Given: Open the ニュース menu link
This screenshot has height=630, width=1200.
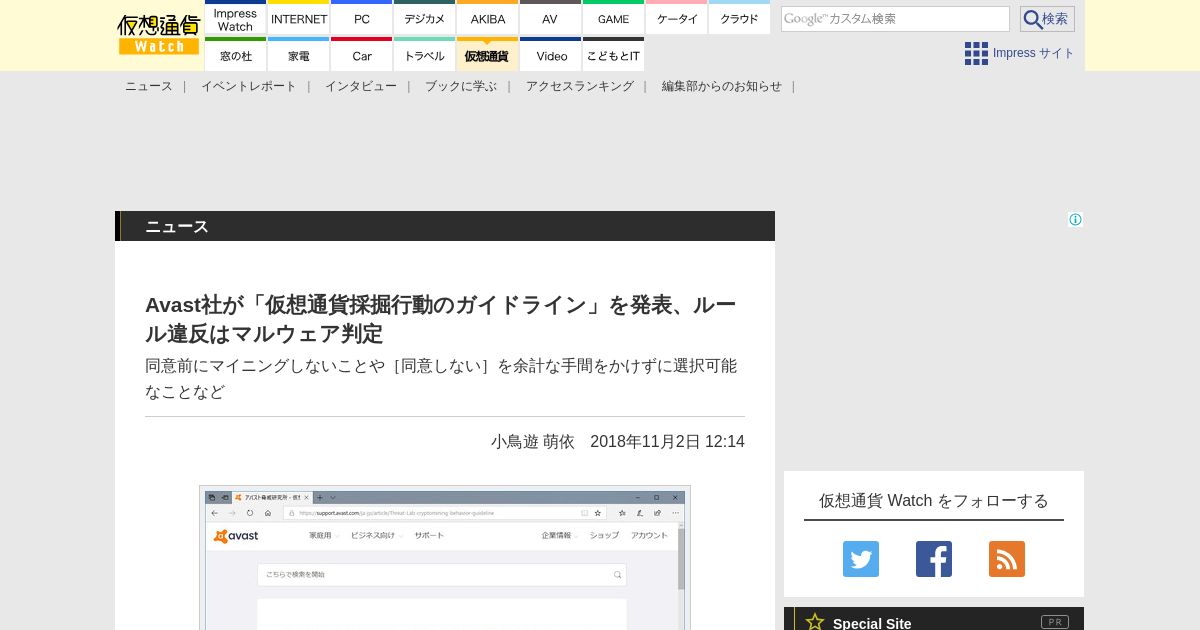Looking at the screenshot, I should pyautogui.click(x=149, y=86).
